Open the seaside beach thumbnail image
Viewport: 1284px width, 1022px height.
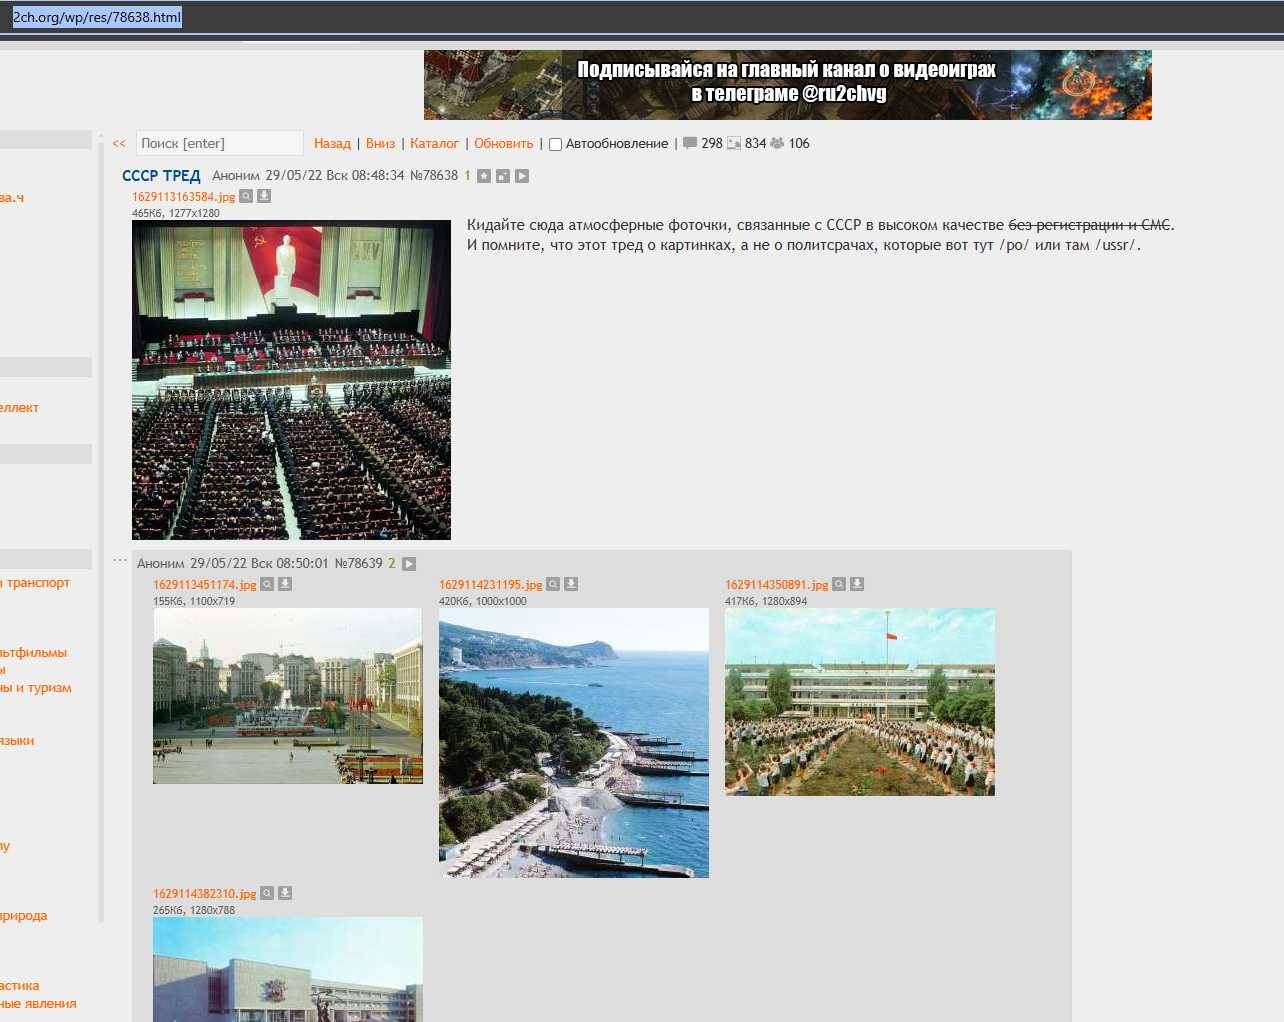pyautogui.click(x=574, y=743)
